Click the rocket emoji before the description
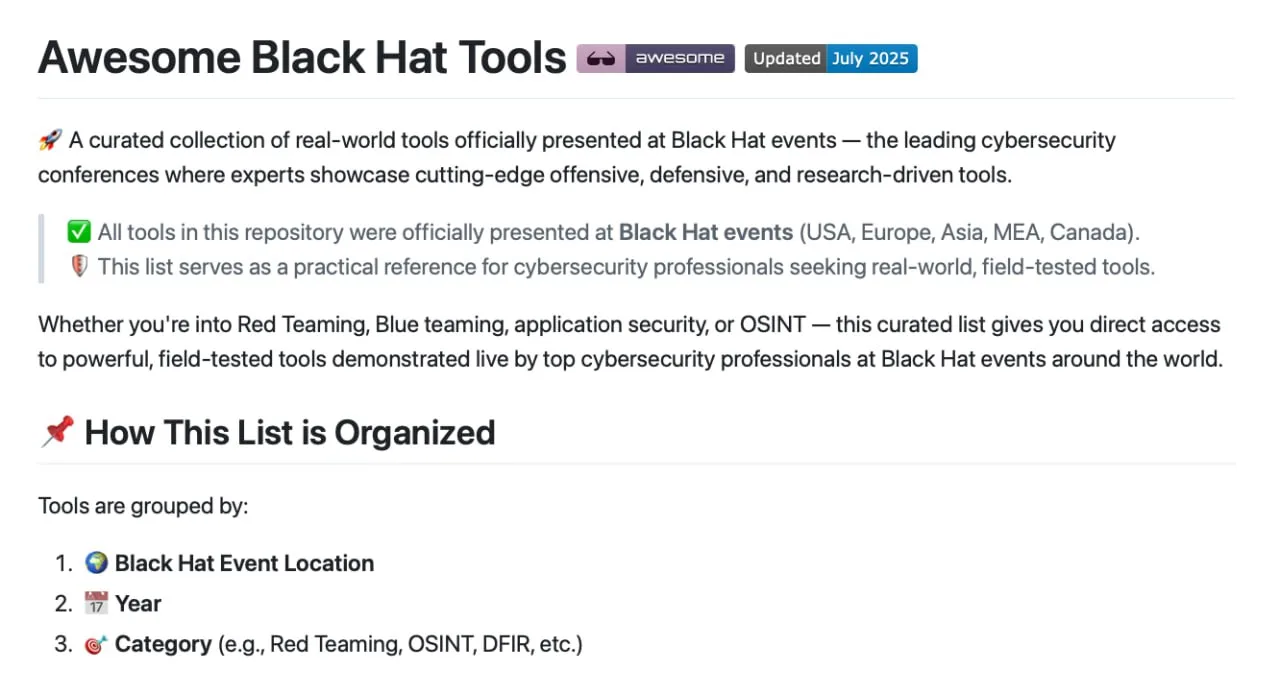Screen dimensions: 1280x693 (50, 140)
